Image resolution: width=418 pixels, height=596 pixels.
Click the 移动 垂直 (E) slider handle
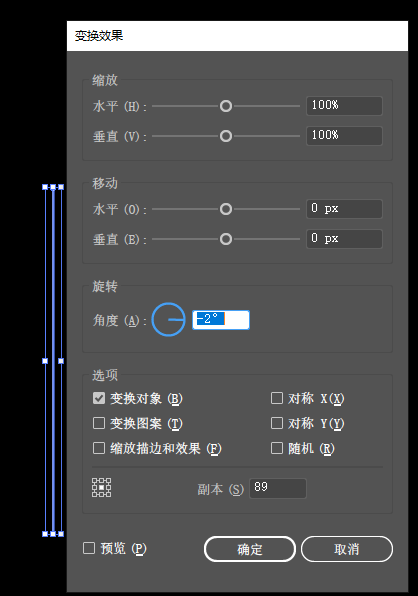tap(226, 239)
